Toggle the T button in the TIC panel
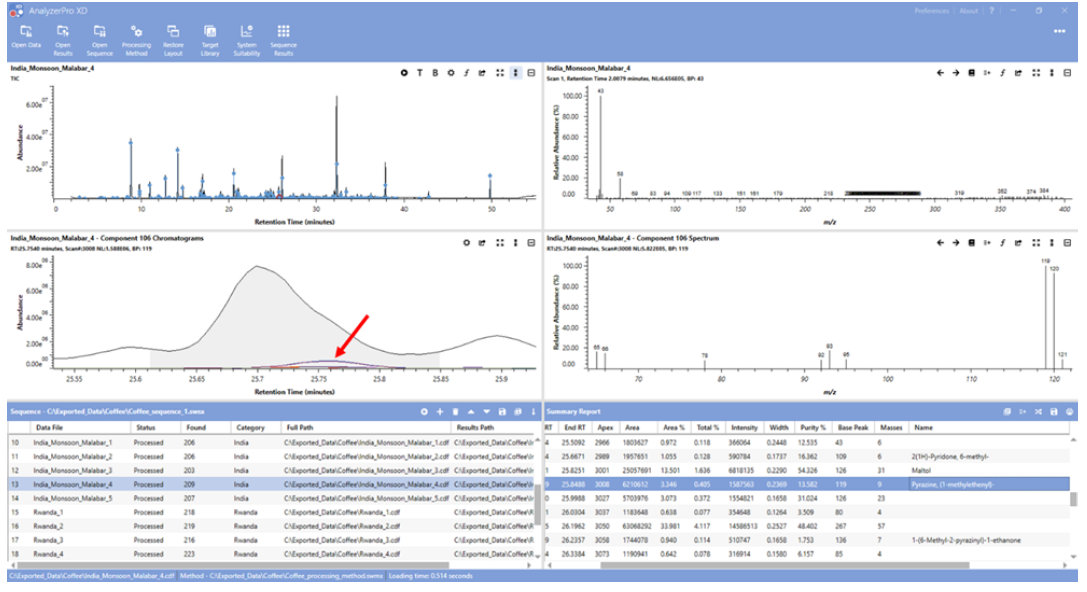This screenshot has height=592, width=1087. (420, 73)
